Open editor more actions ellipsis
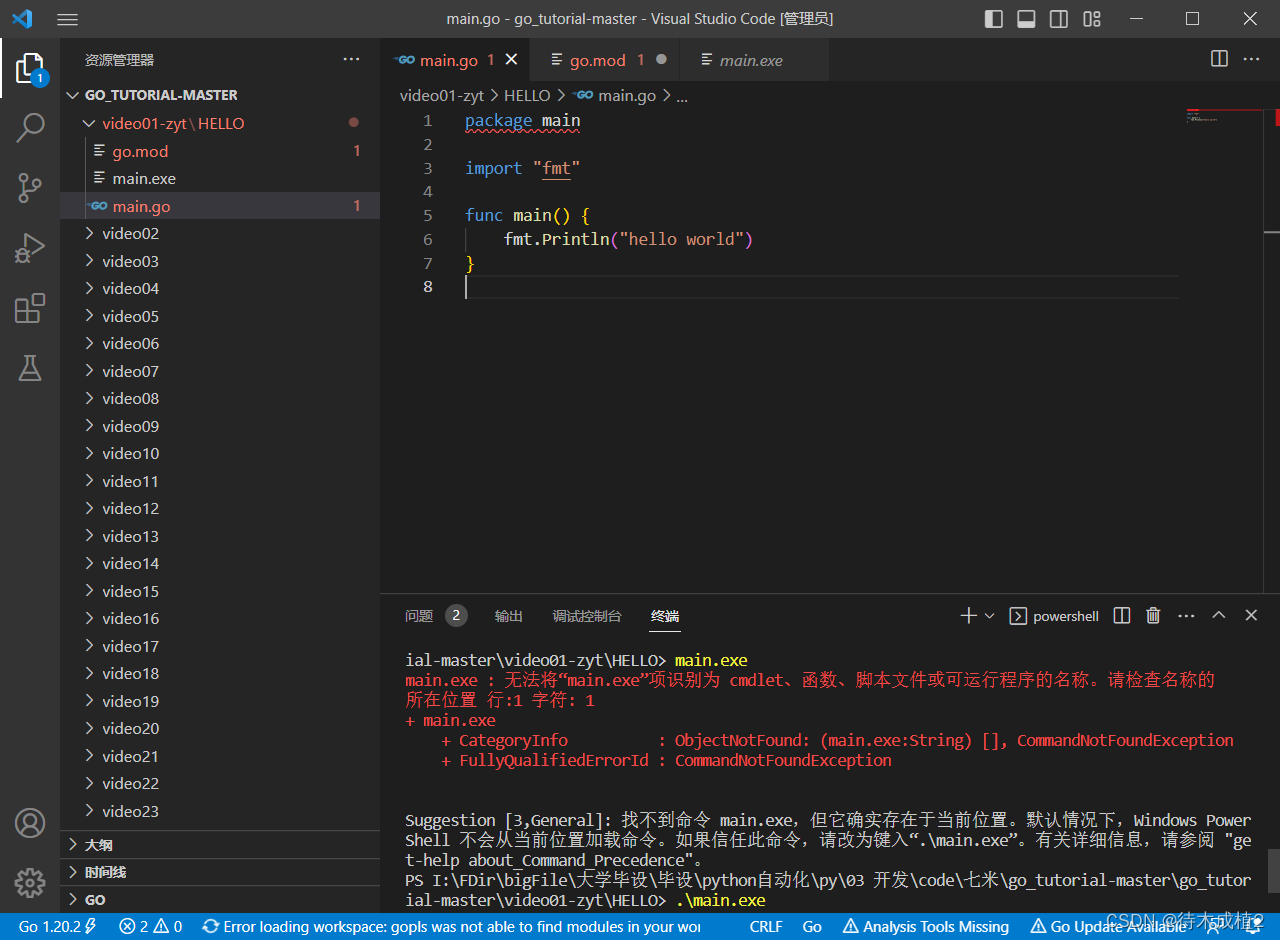The width and height of the screenshot is (1280, 940). (x=1251, y=59)
